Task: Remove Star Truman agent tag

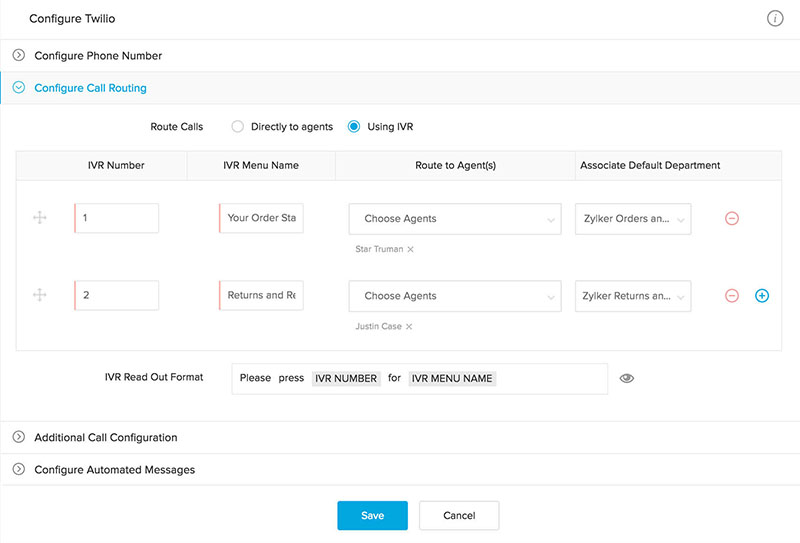Action: [x=410, y=249]
